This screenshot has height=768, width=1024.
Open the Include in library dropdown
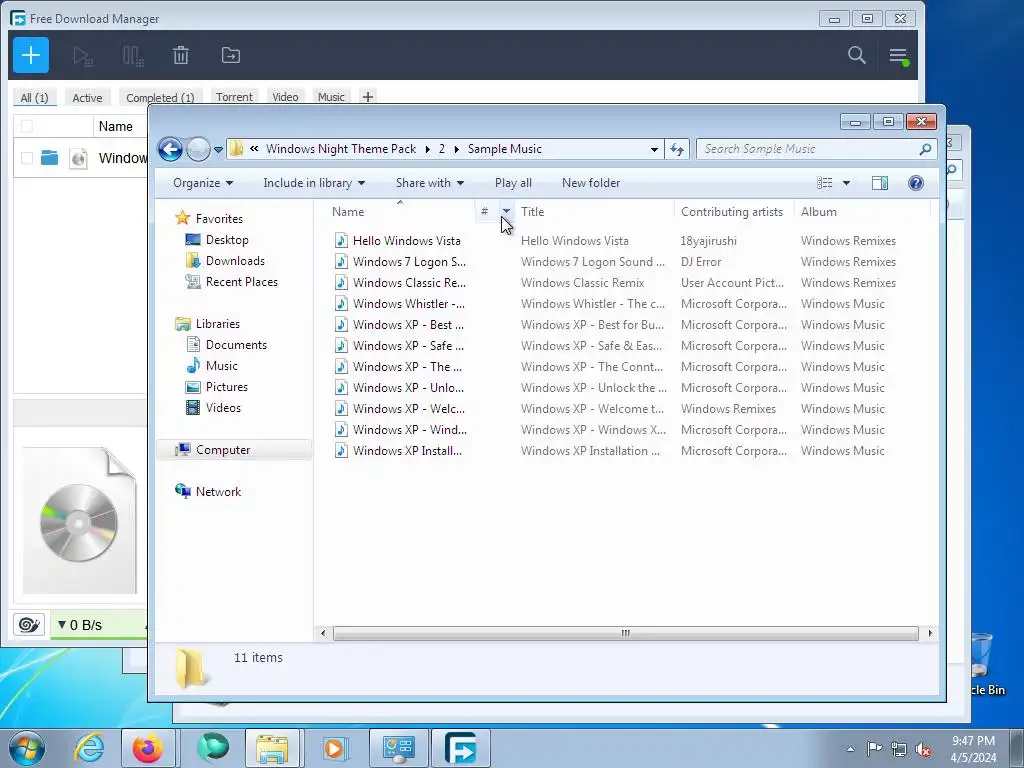click(x=314, y=184)
